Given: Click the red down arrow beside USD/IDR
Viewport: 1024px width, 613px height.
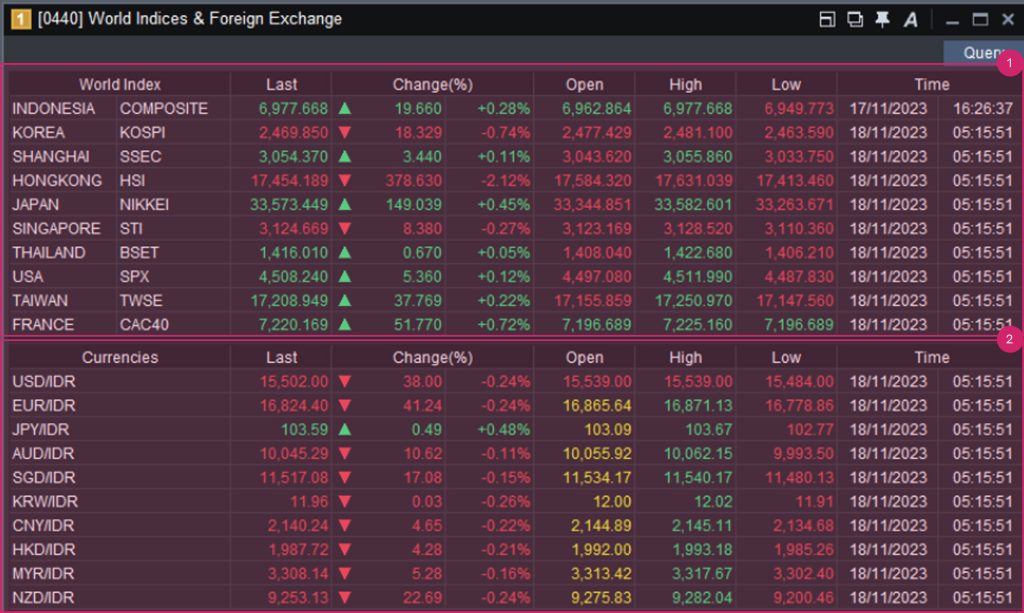Looking at the screenshot, I should 345,381.
